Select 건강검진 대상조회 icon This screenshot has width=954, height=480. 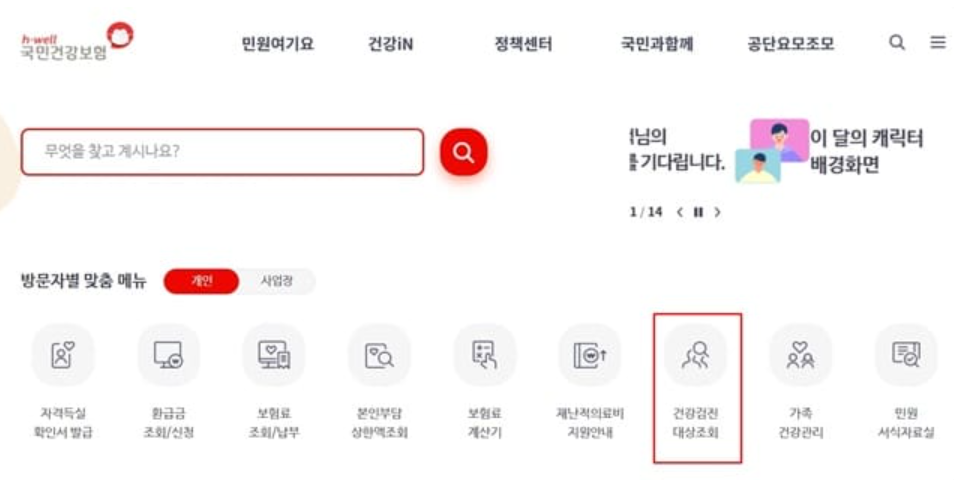coord(695,355)
